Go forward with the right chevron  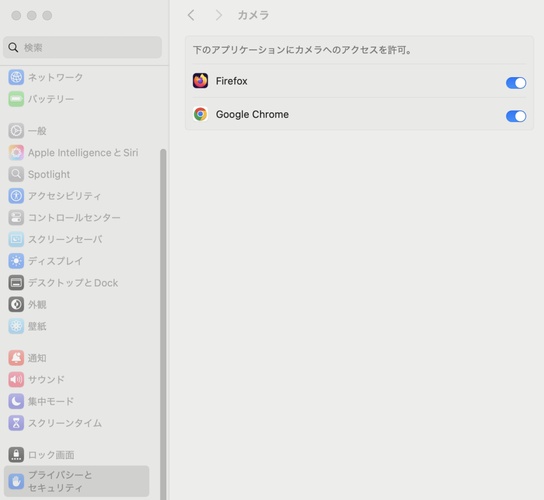point(218,15)
